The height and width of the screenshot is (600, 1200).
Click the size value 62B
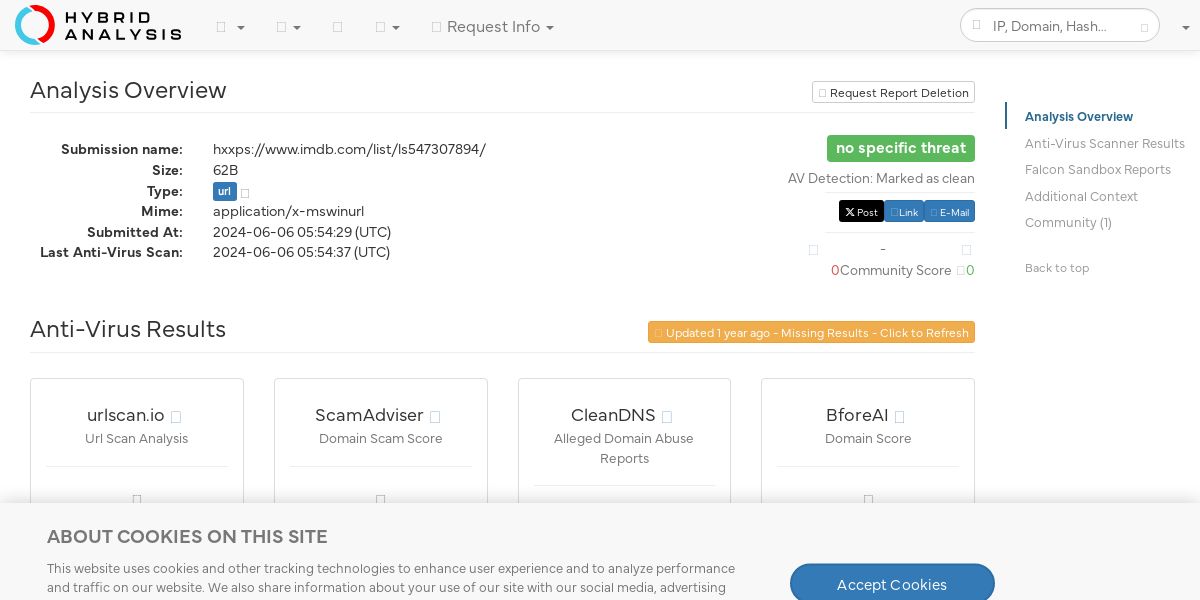(x=226, y=170)
